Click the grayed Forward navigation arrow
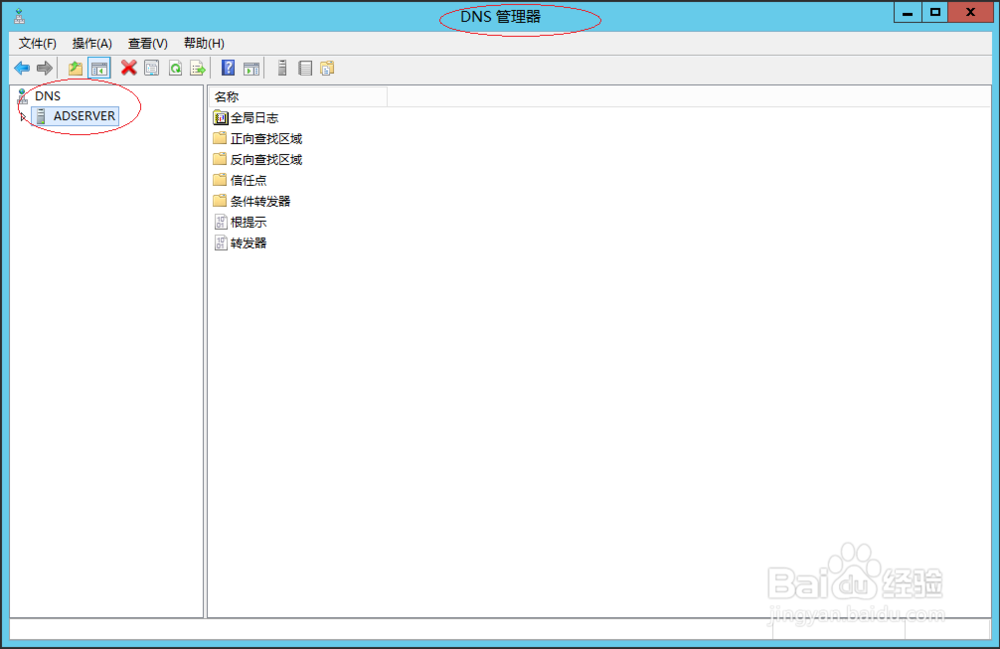Screen dimensions: 1000x649 coord(44,67)
